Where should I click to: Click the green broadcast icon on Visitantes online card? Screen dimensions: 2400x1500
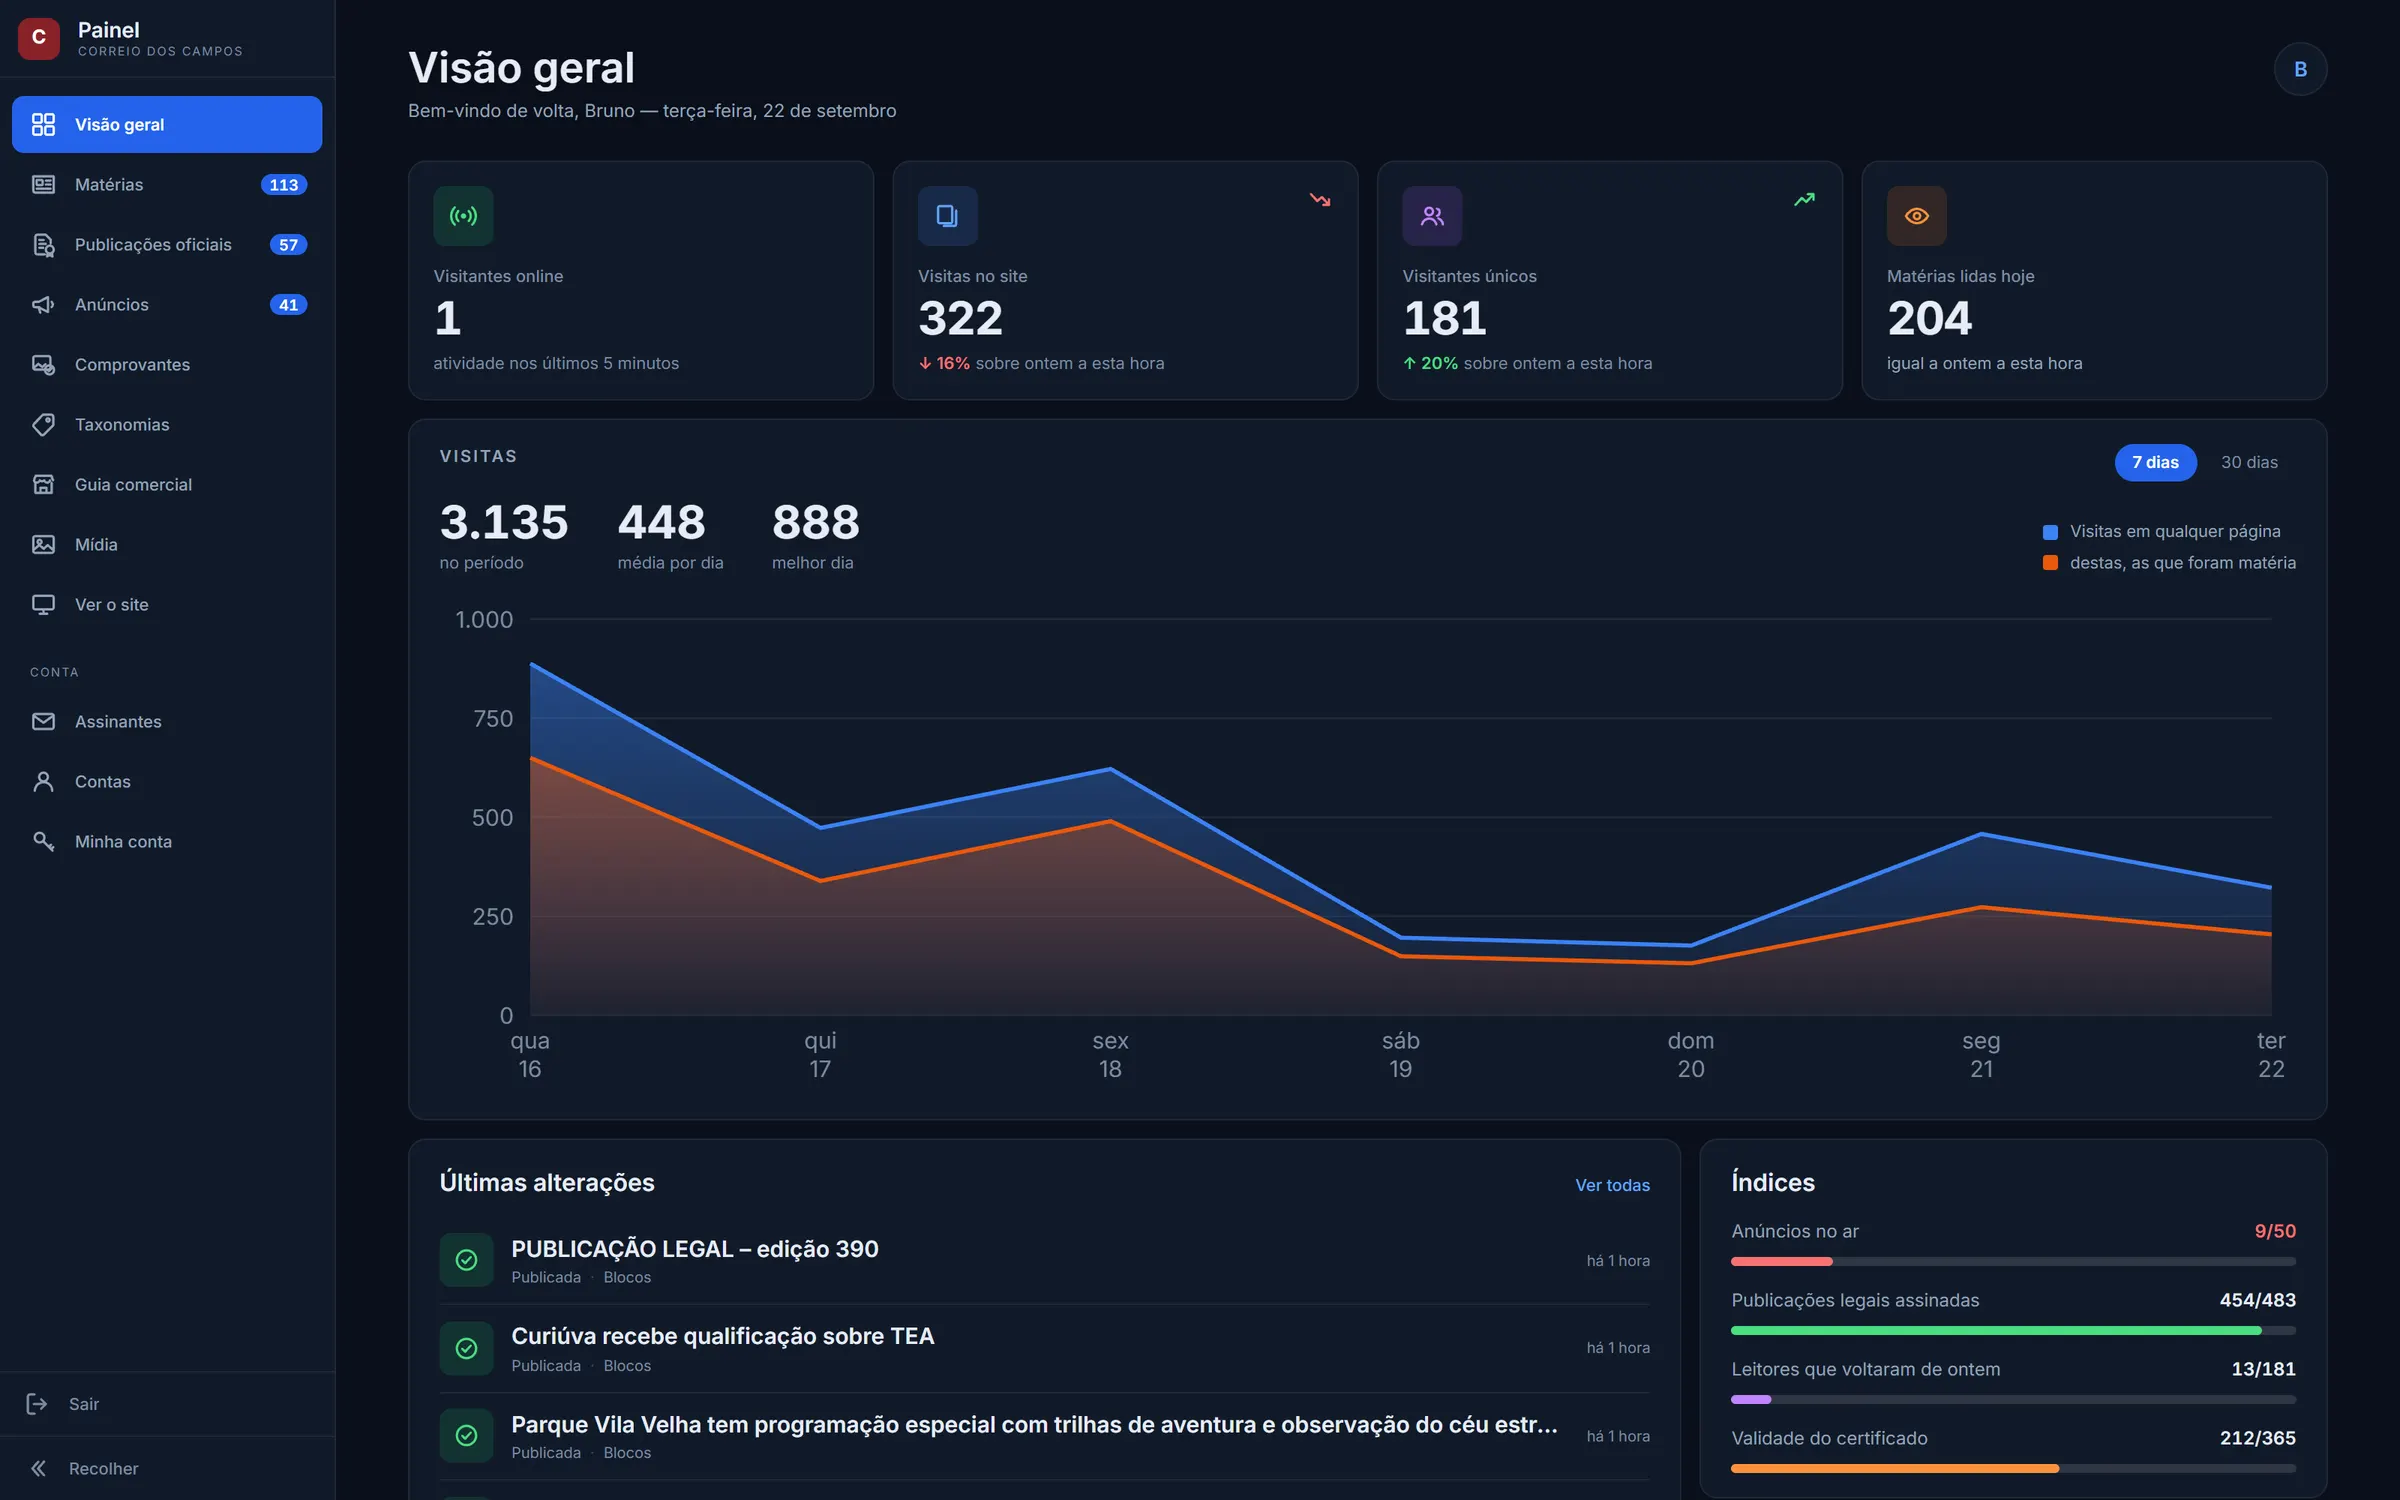click(x=463, y=215)
